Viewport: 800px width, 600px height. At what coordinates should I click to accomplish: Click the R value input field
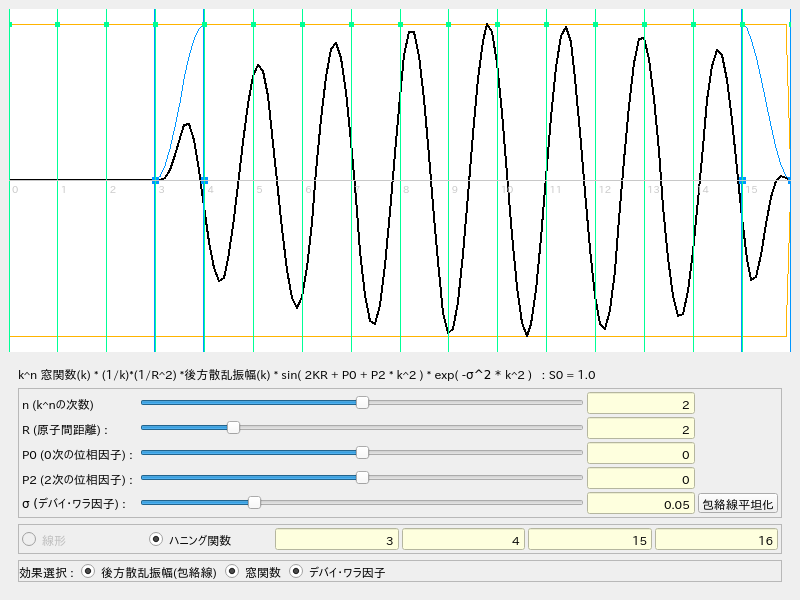[640, 429]
